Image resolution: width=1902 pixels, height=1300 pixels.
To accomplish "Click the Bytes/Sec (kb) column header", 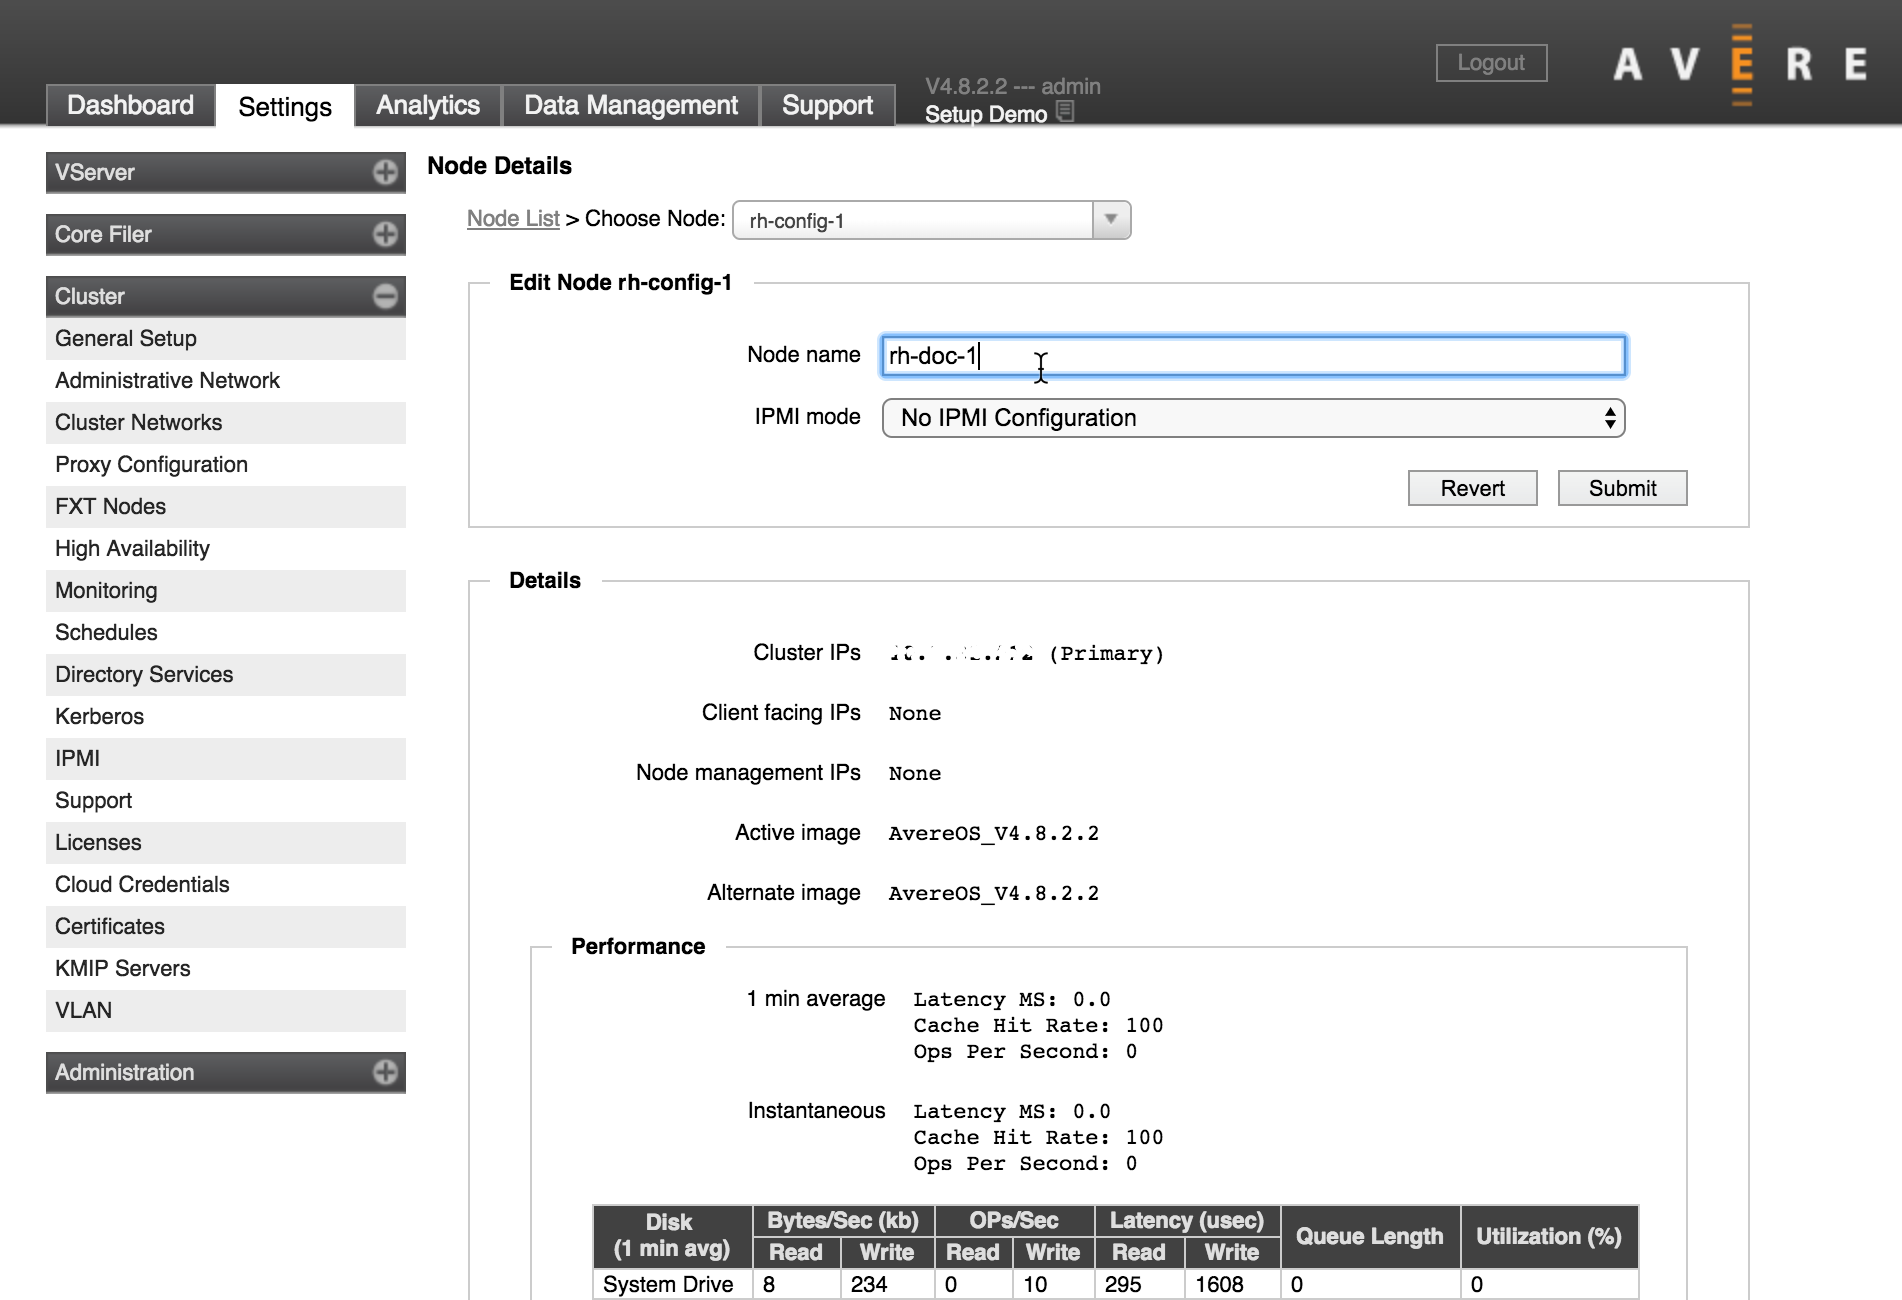I will pos(843,1221).
